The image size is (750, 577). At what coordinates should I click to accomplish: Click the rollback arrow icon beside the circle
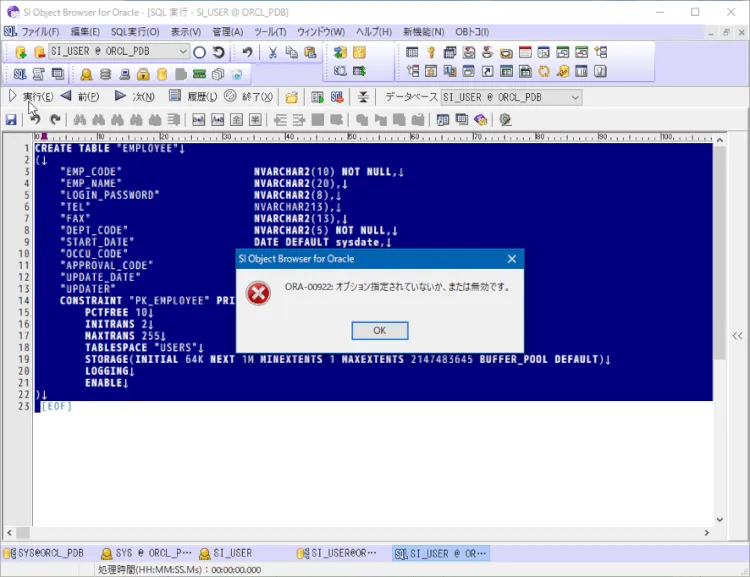(x=219, y=52)
